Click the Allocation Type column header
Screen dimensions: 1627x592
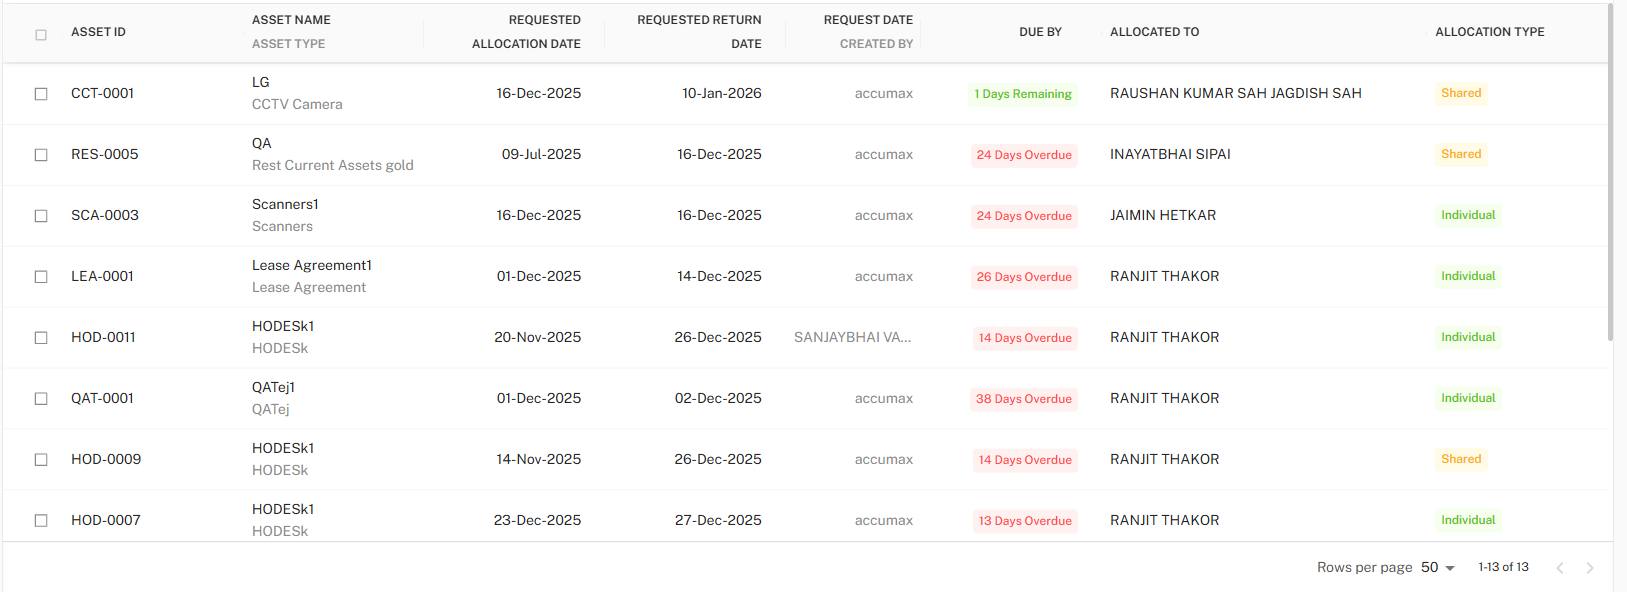[1489, 32]
